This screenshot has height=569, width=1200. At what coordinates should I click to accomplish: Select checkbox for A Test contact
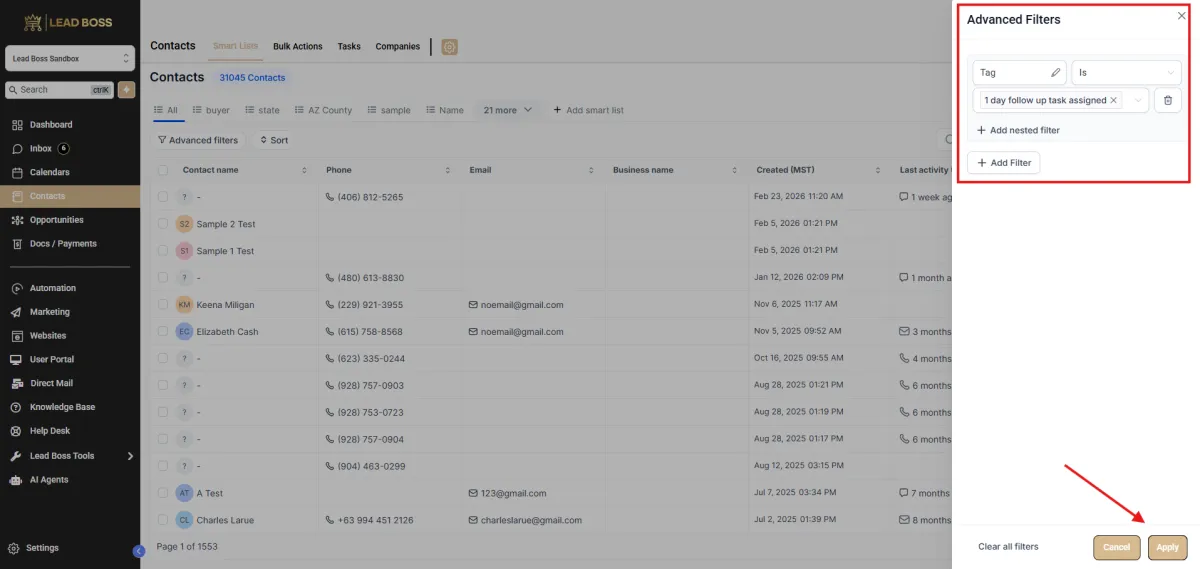(x=163, y=493)
